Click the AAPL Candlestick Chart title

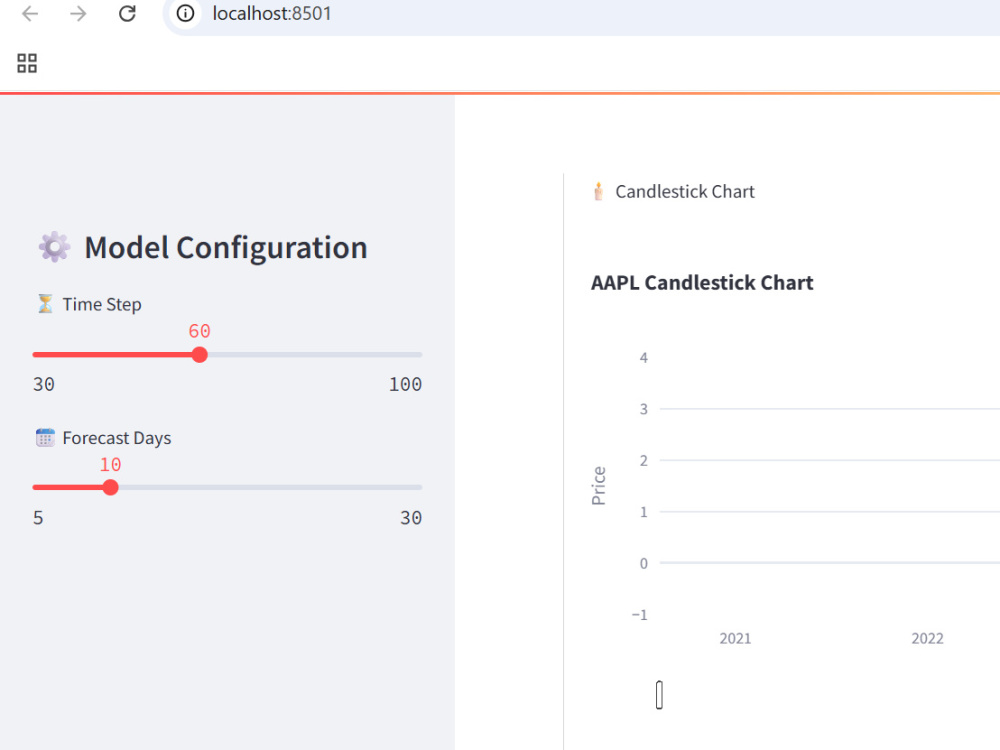tap(702, 283)
